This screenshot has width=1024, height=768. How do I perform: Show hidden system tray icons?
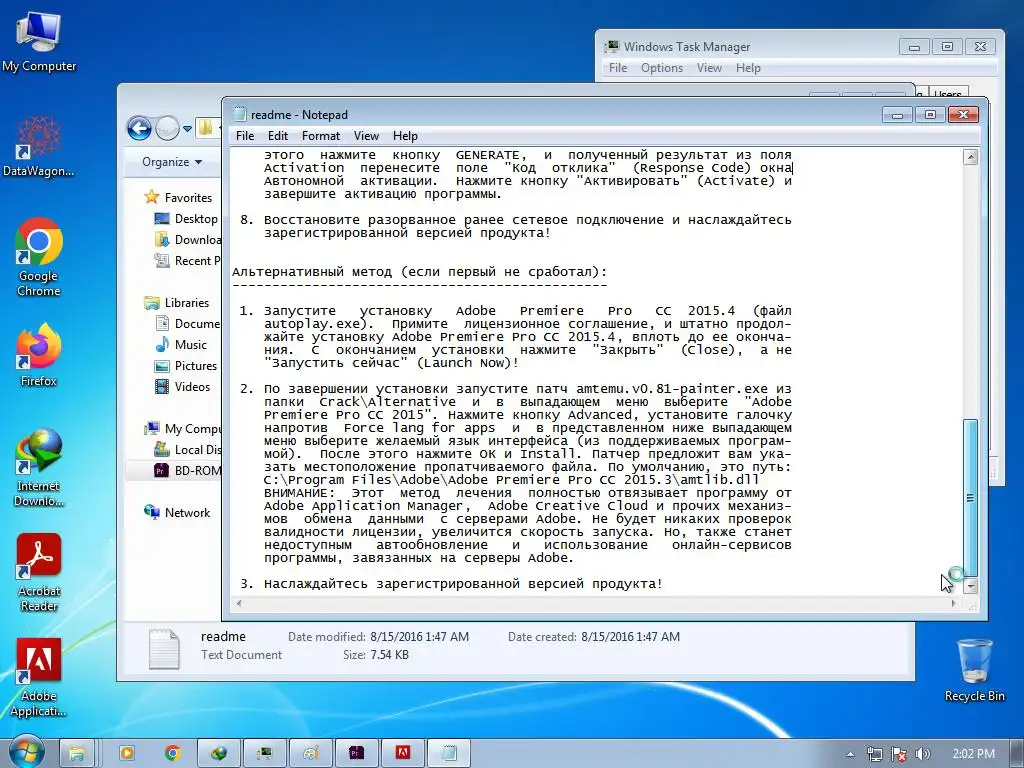pyautogui.click(x=850, y=754)
